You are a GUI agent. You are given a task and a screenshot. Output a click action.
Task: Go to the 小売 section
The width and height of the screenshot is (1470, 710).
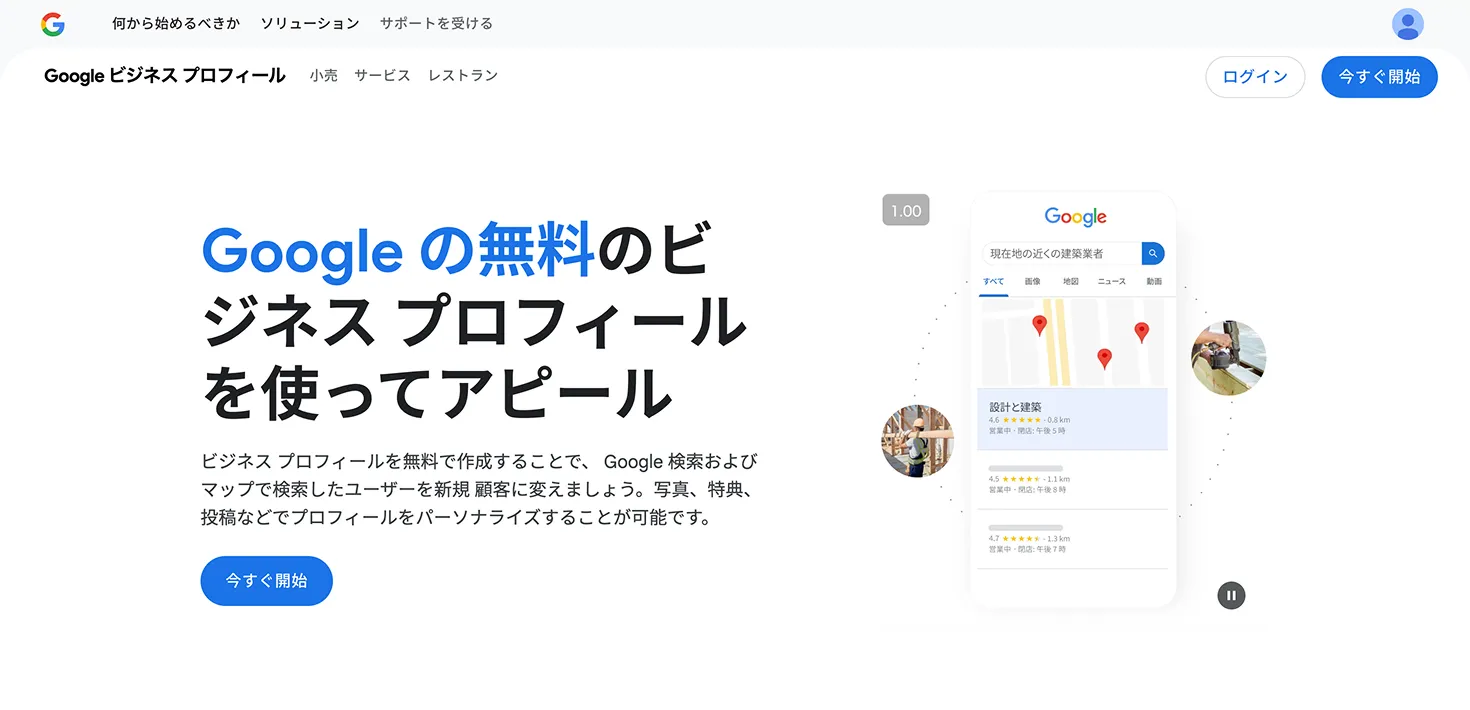pos(324,75)
